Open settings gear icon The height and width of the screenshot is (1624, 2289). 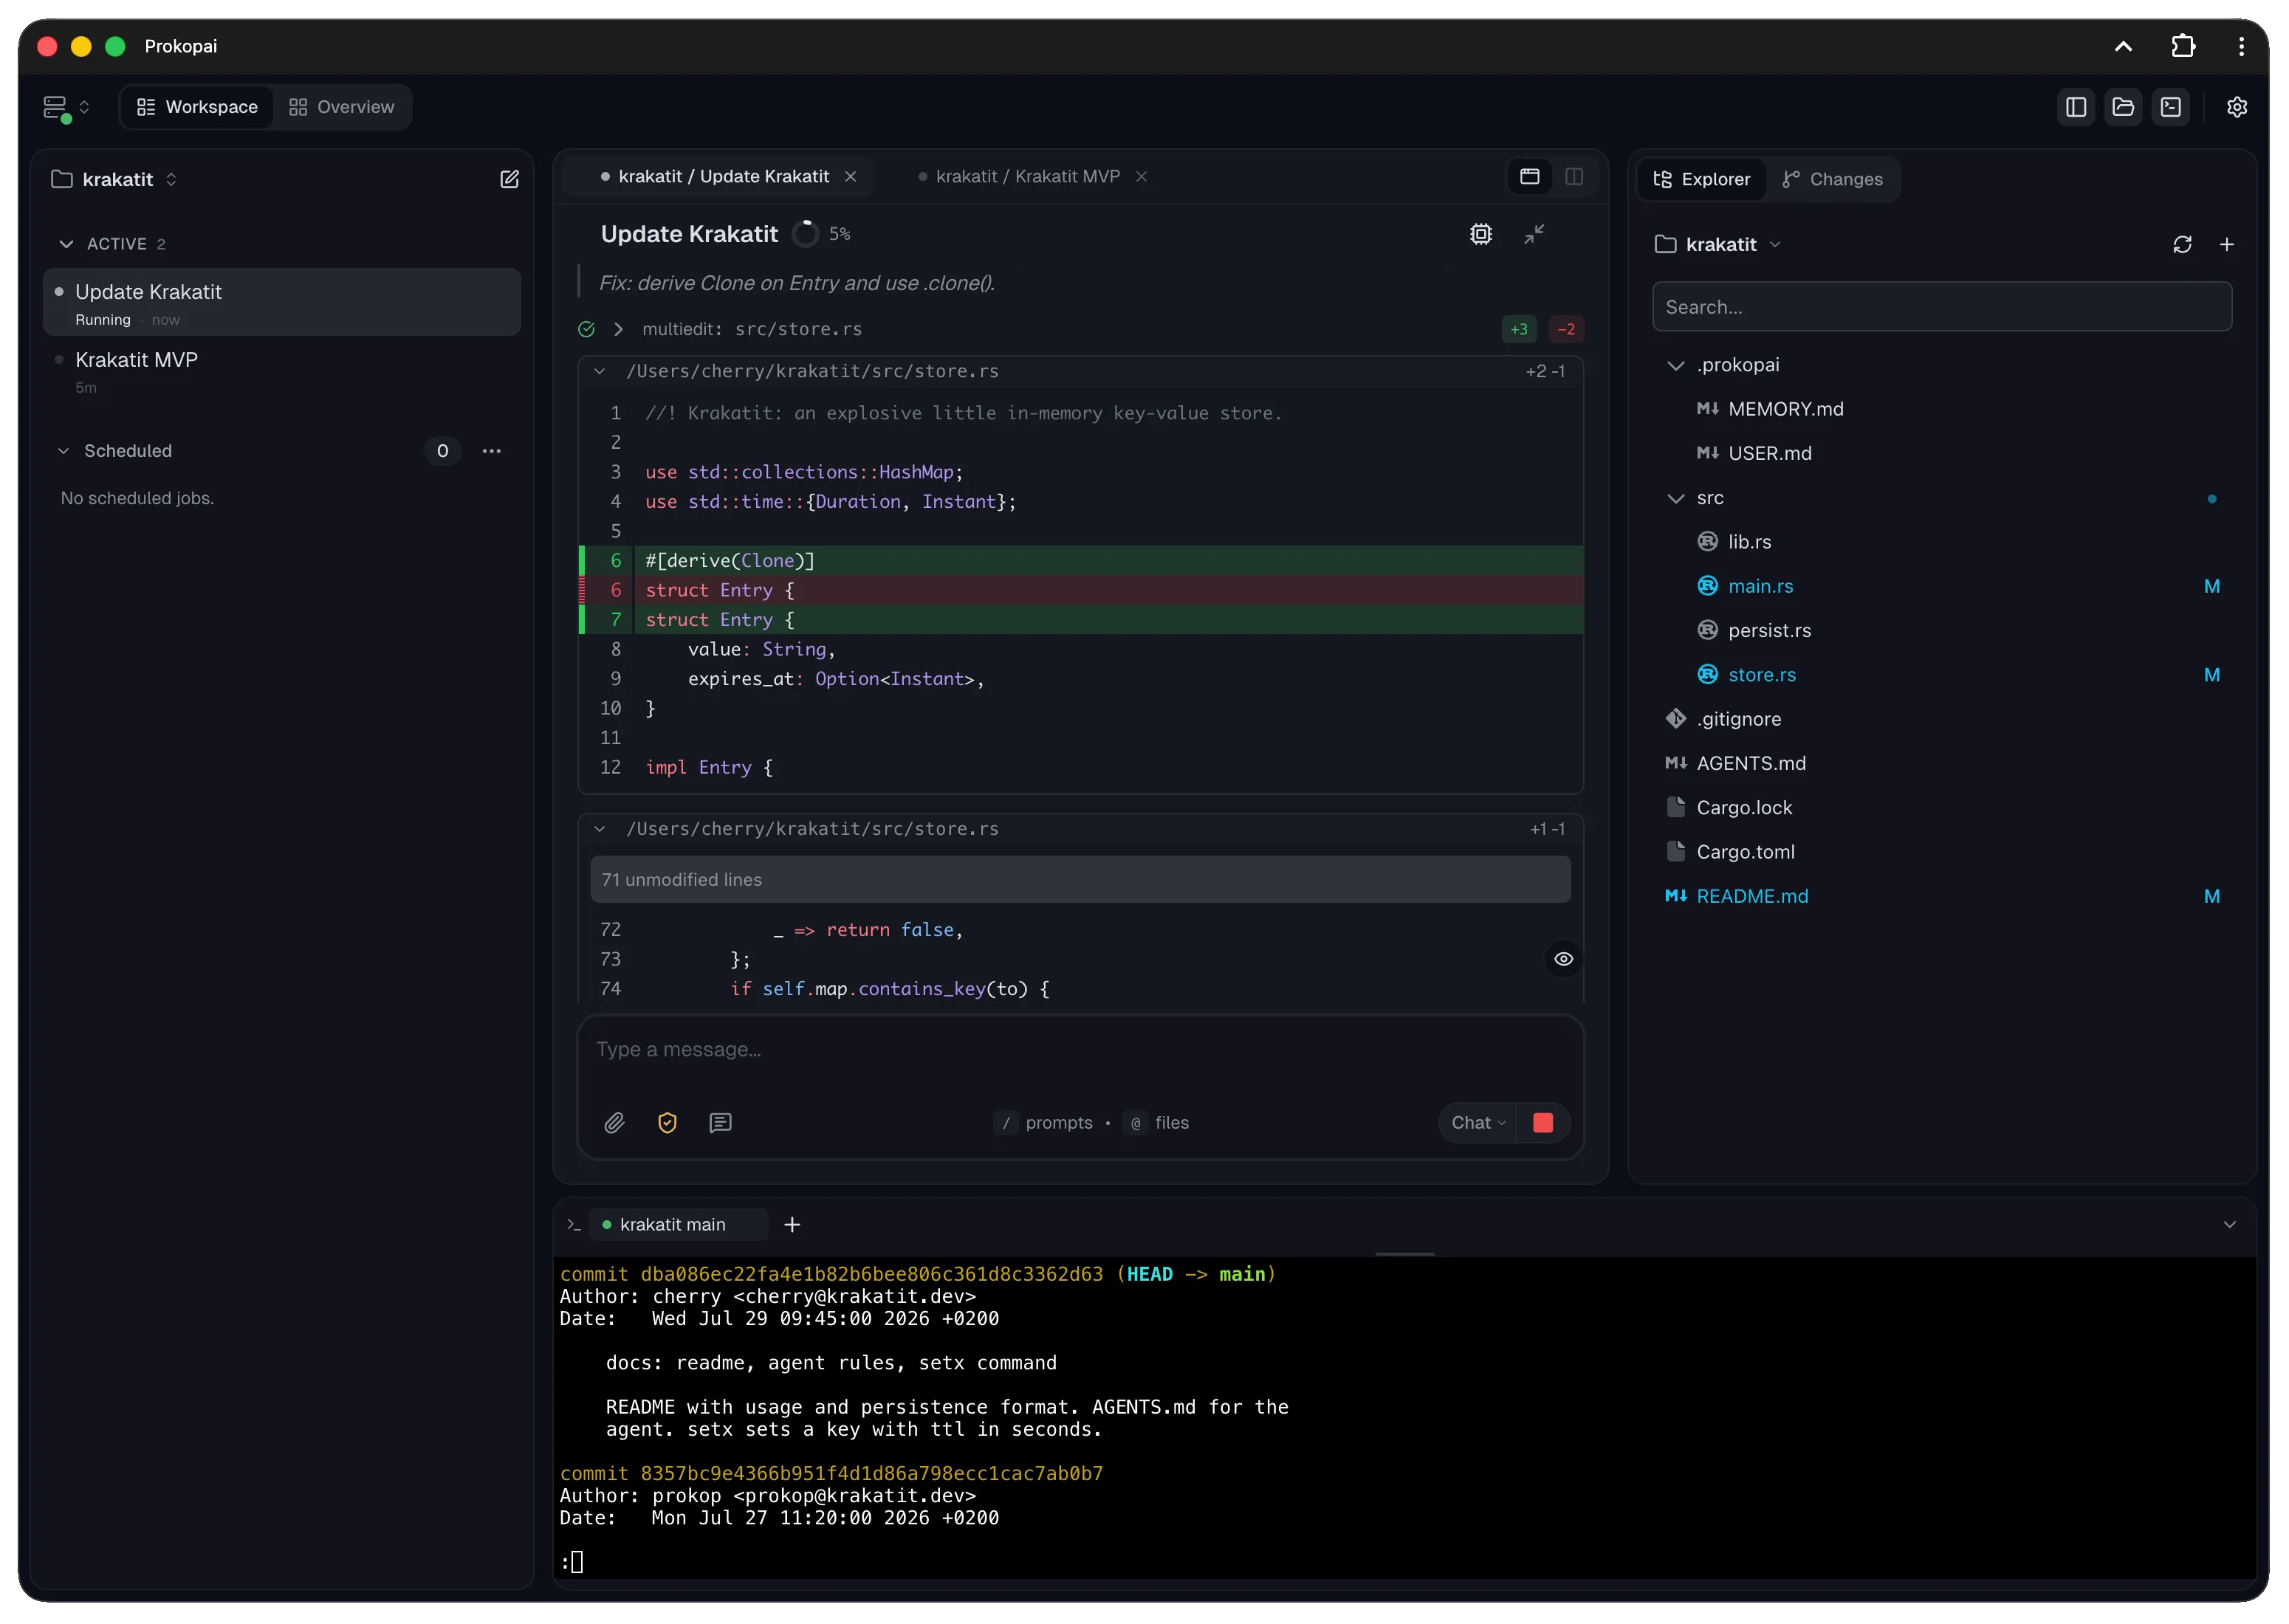click(x=2237, y=107)
